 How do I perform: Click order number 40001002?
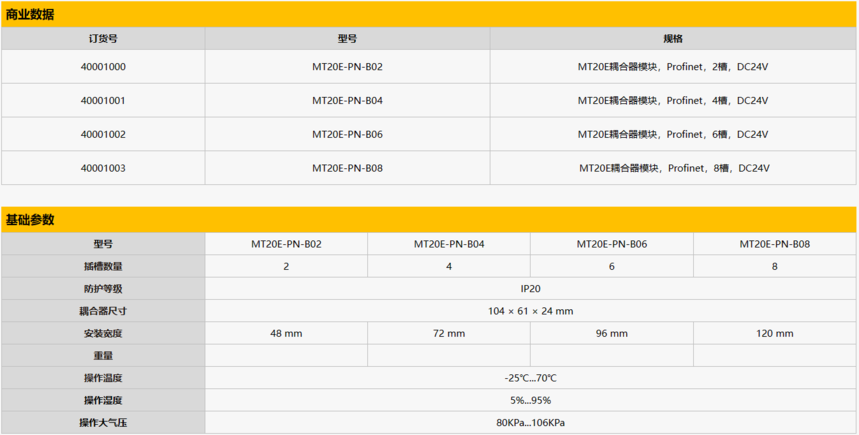click(x=103, y=134)
